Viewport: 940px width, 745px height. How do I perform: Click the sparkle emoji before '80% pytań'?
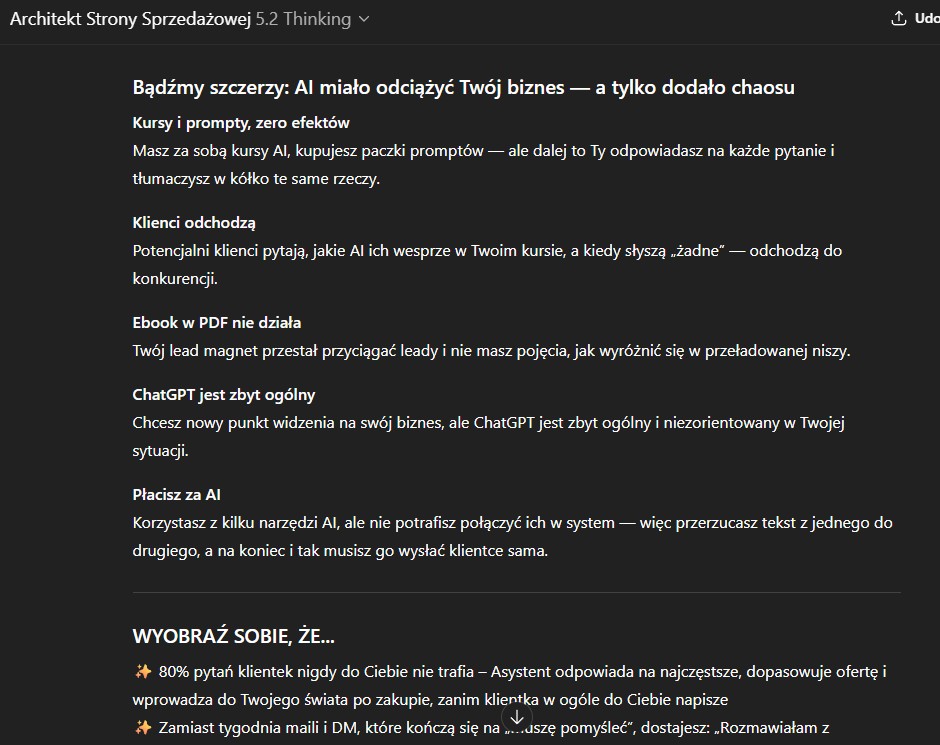point(143,671)
